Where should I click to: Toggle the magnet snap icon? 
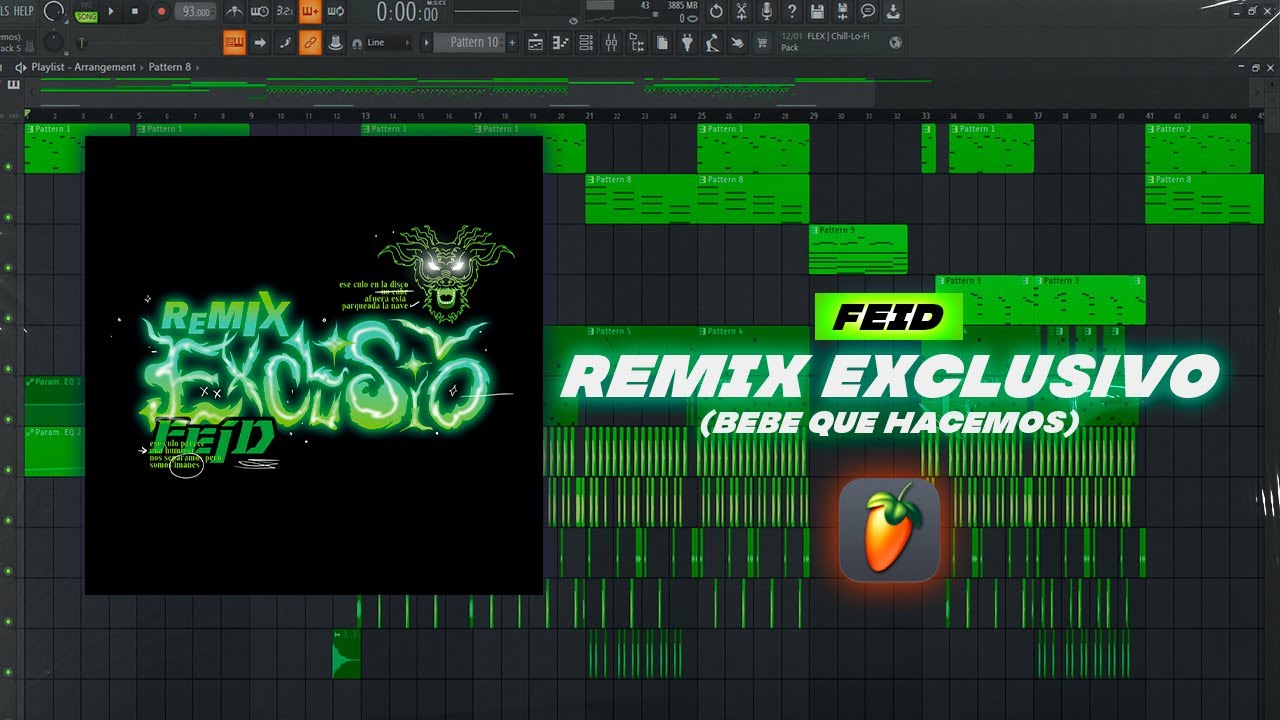click(357, 43)
